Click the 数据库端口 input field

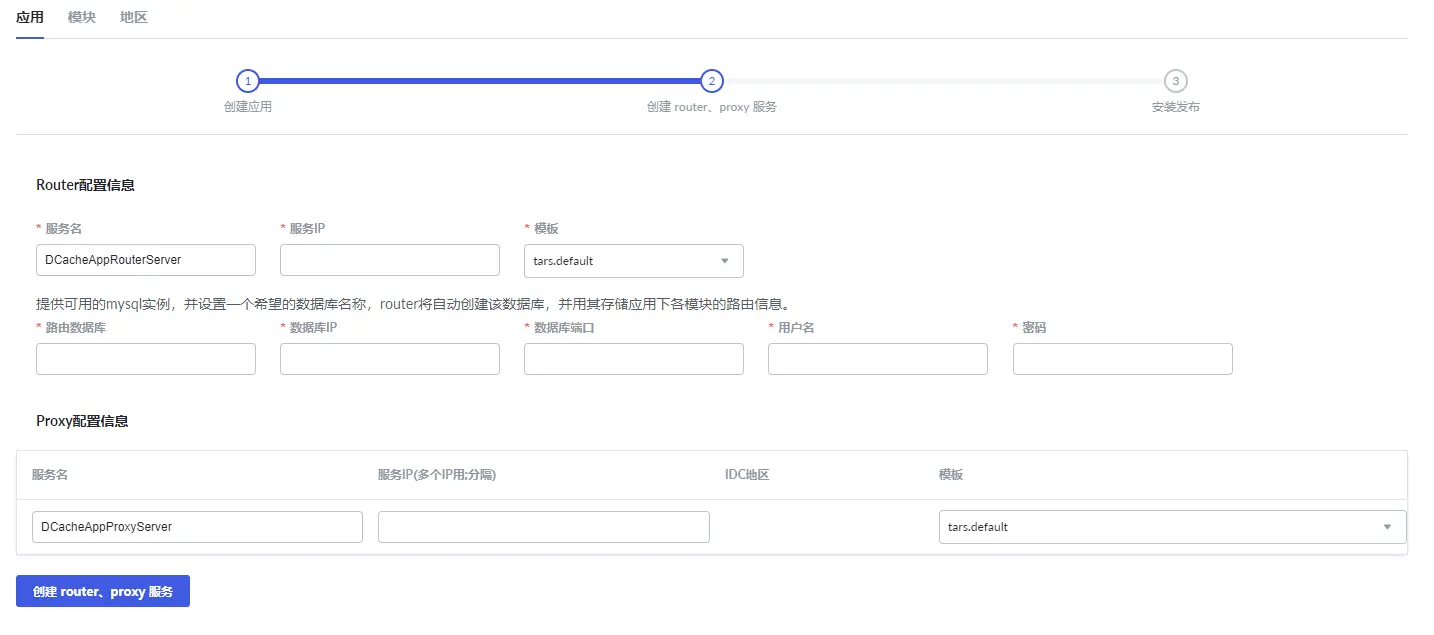634,359
